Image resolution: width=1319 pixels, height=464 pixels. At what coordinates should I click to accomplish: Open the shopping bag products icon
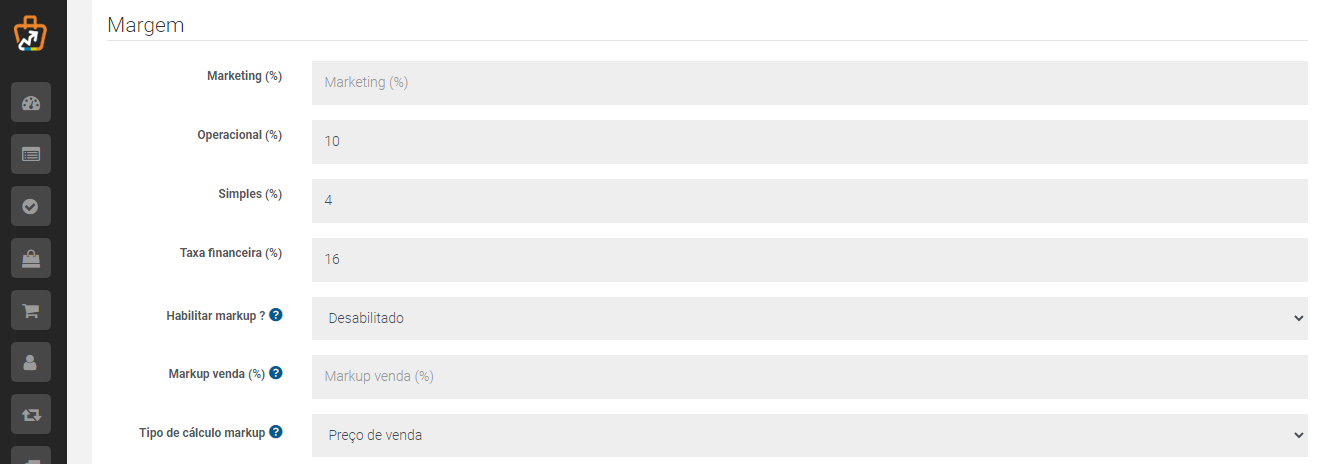tap(31, 258)
